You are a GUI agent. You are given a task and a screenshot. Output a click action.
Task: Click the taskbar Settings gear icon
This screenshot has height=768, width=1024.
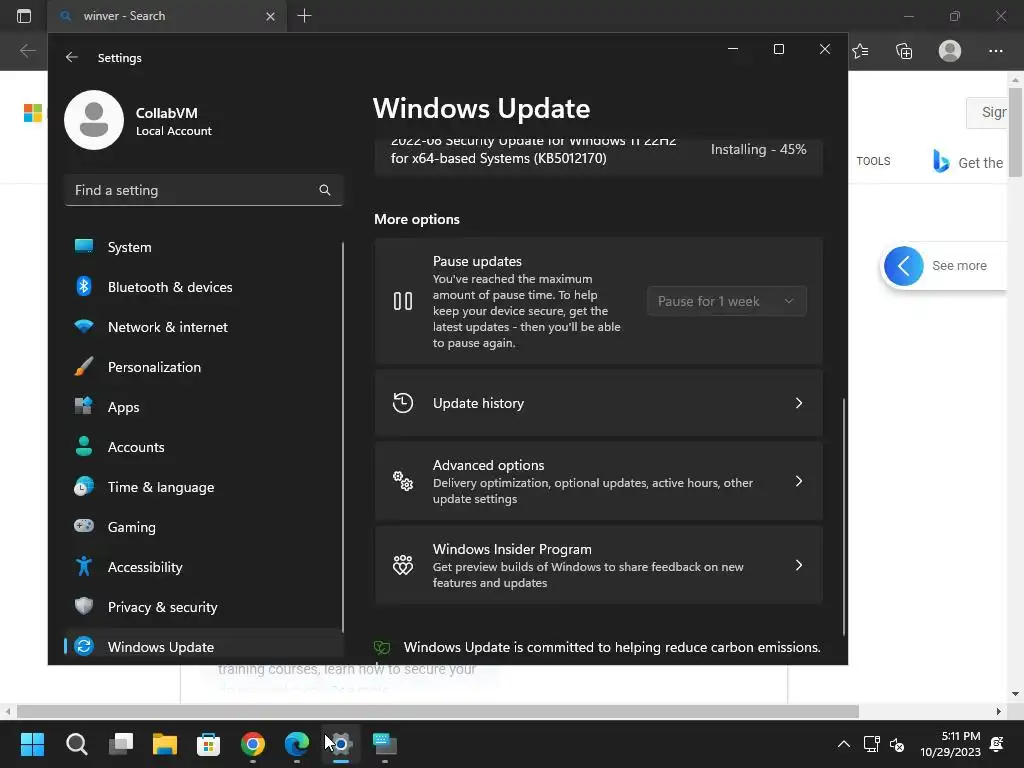(x=340, y=744)
